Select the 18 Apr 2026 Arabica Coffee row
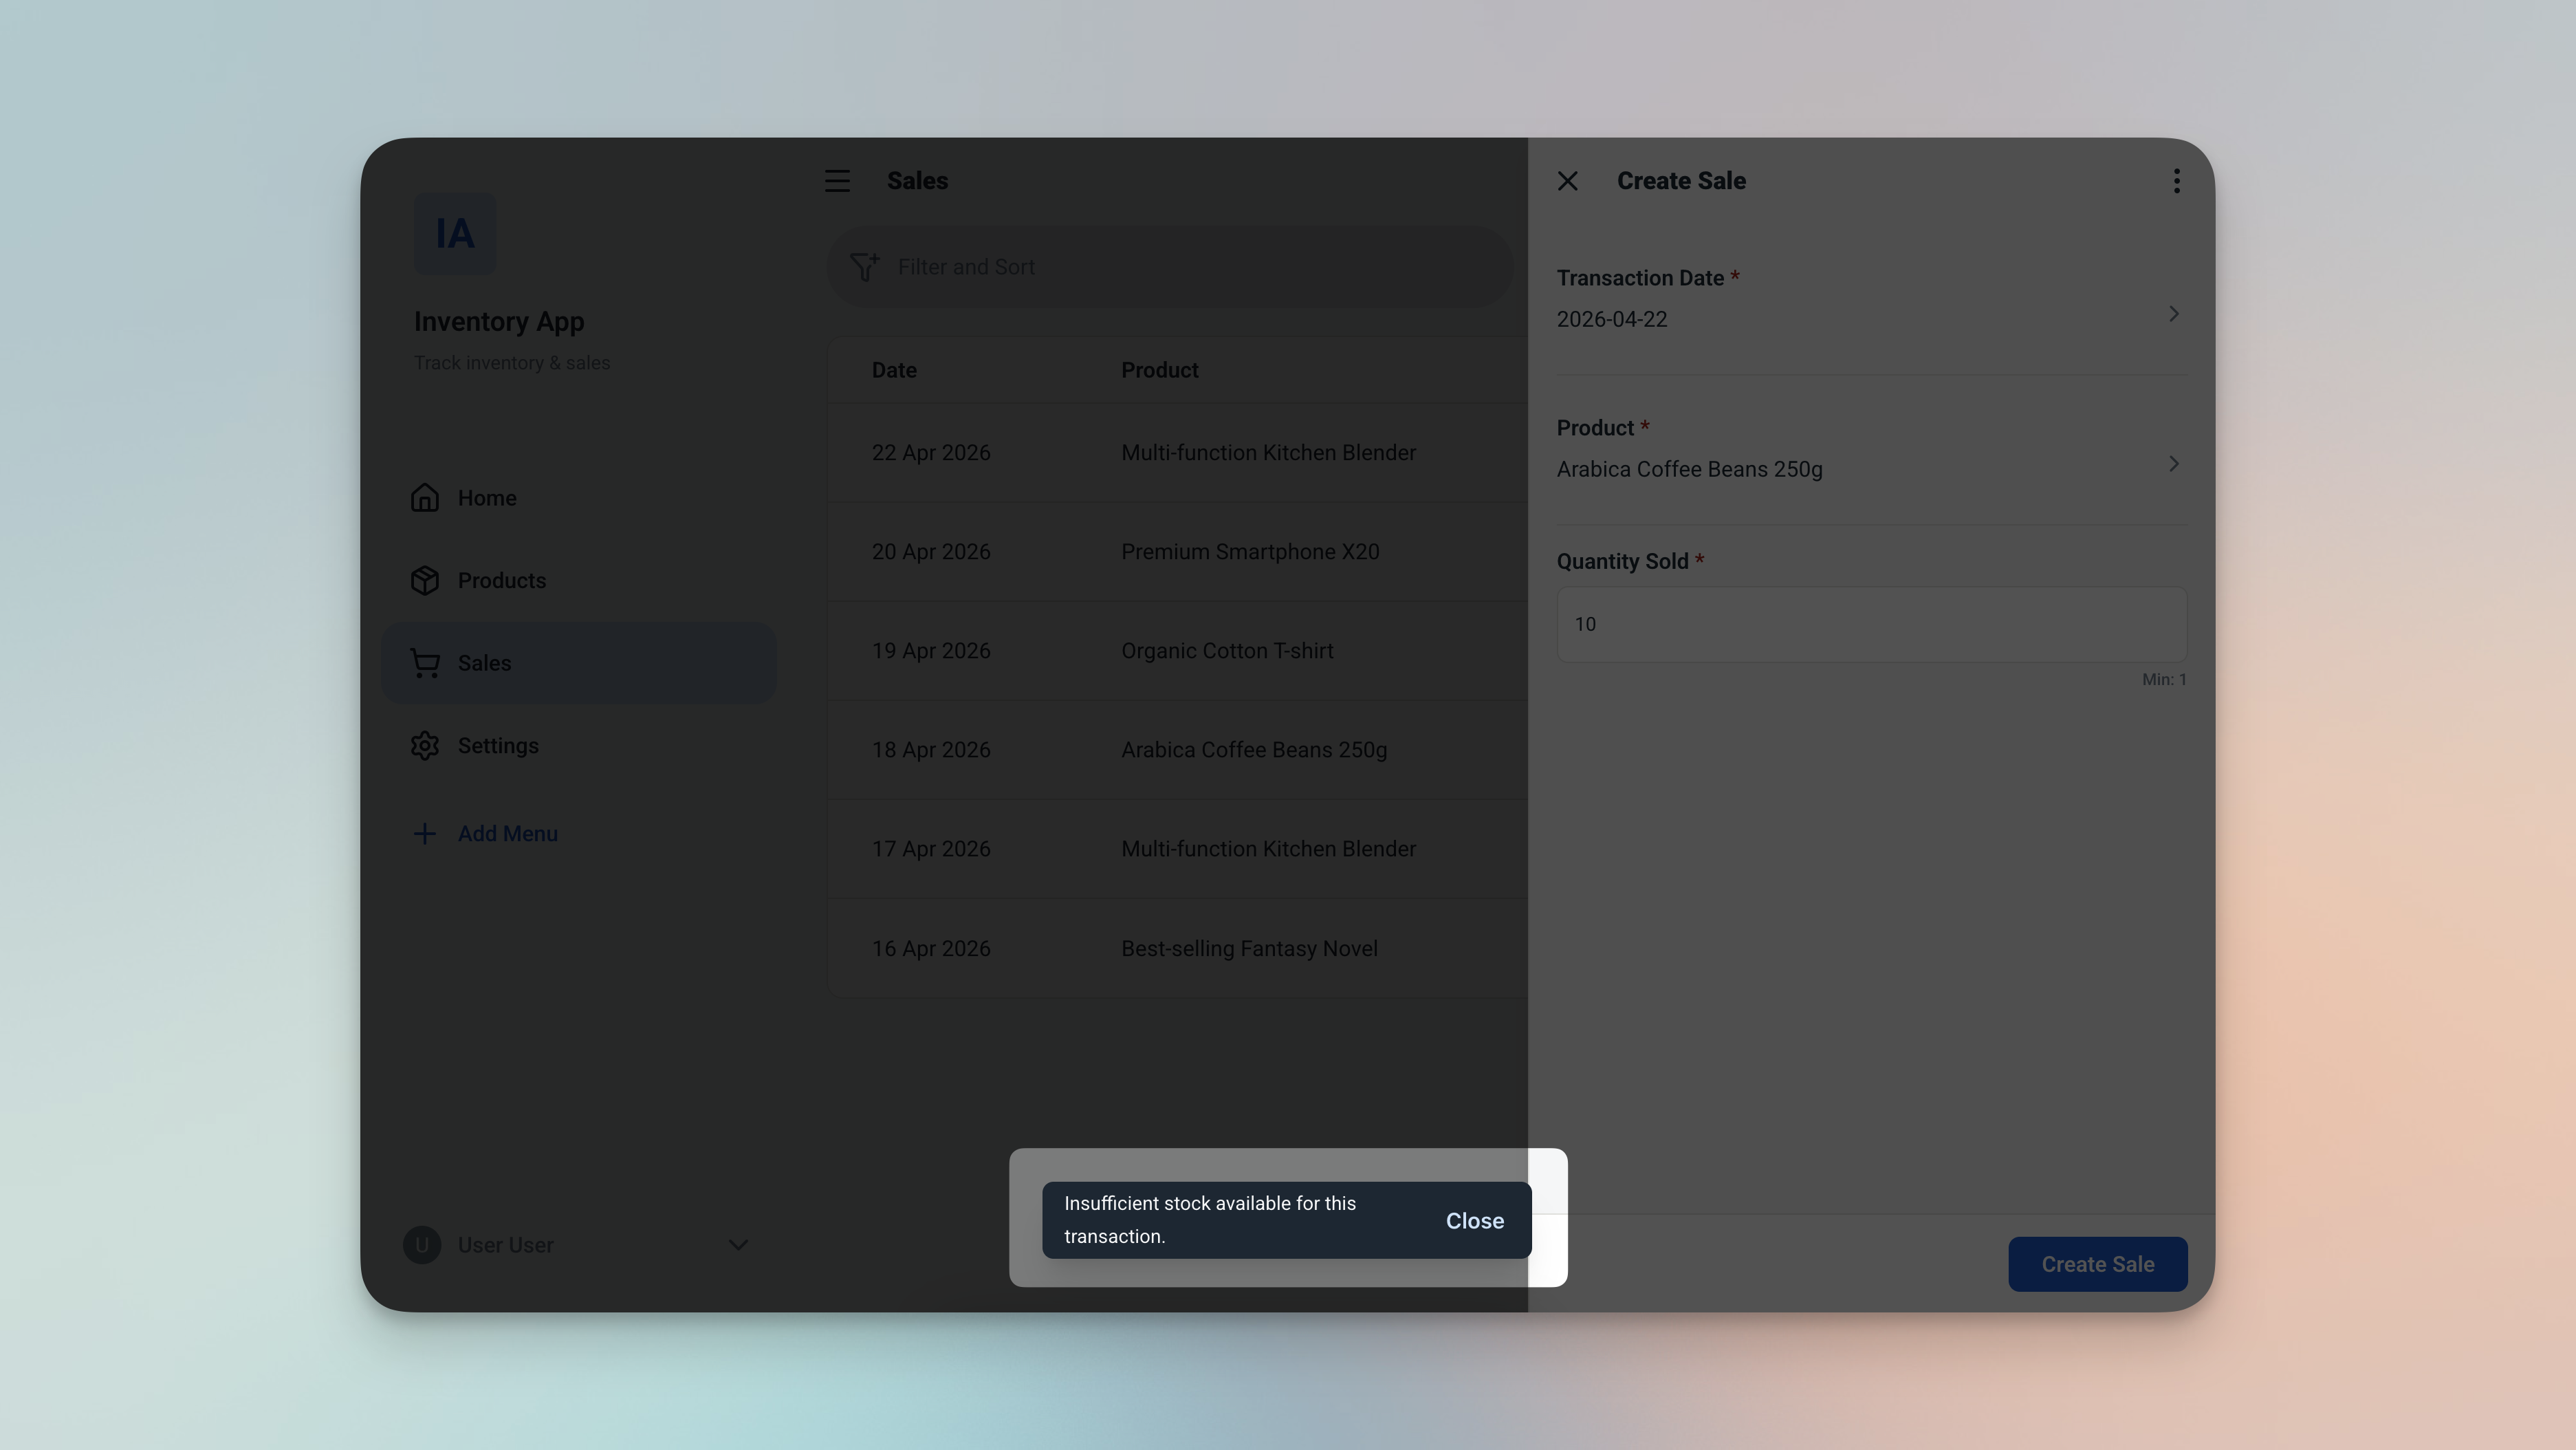The image size is (2576, 1450). coord(1177,750)
